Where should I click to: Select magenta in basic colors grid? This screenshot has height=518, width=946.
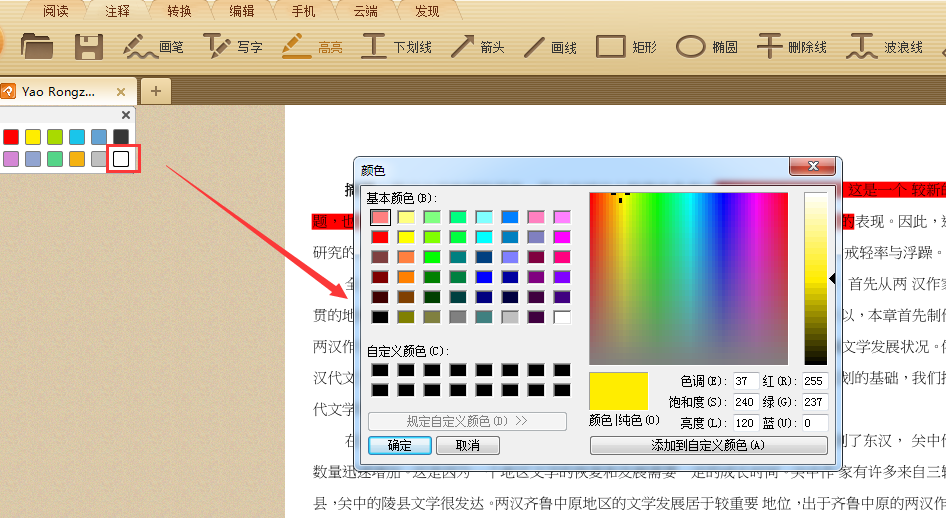[x=562, y=237]
